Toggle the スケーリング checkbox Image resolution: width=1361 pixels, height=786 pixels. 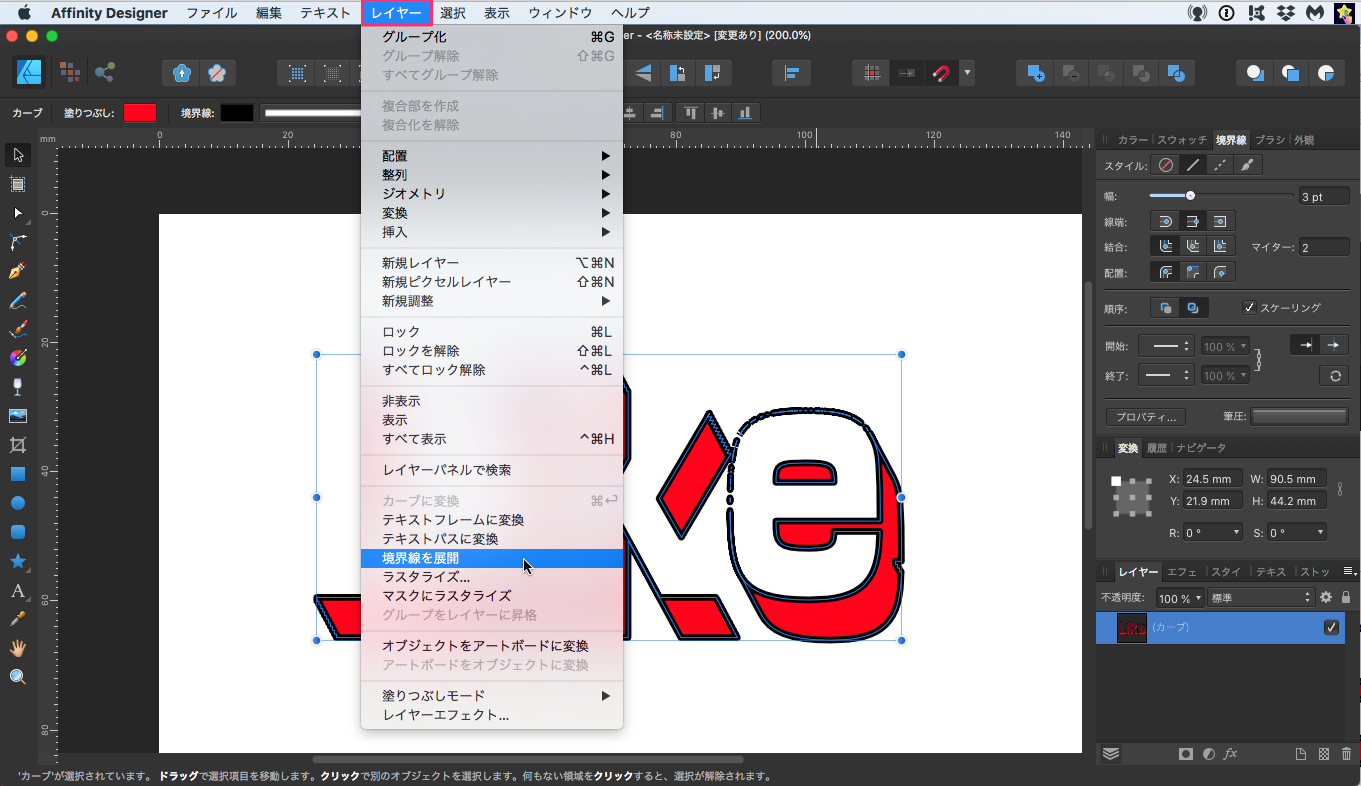pyautogui.click(x=1249, y=308)
